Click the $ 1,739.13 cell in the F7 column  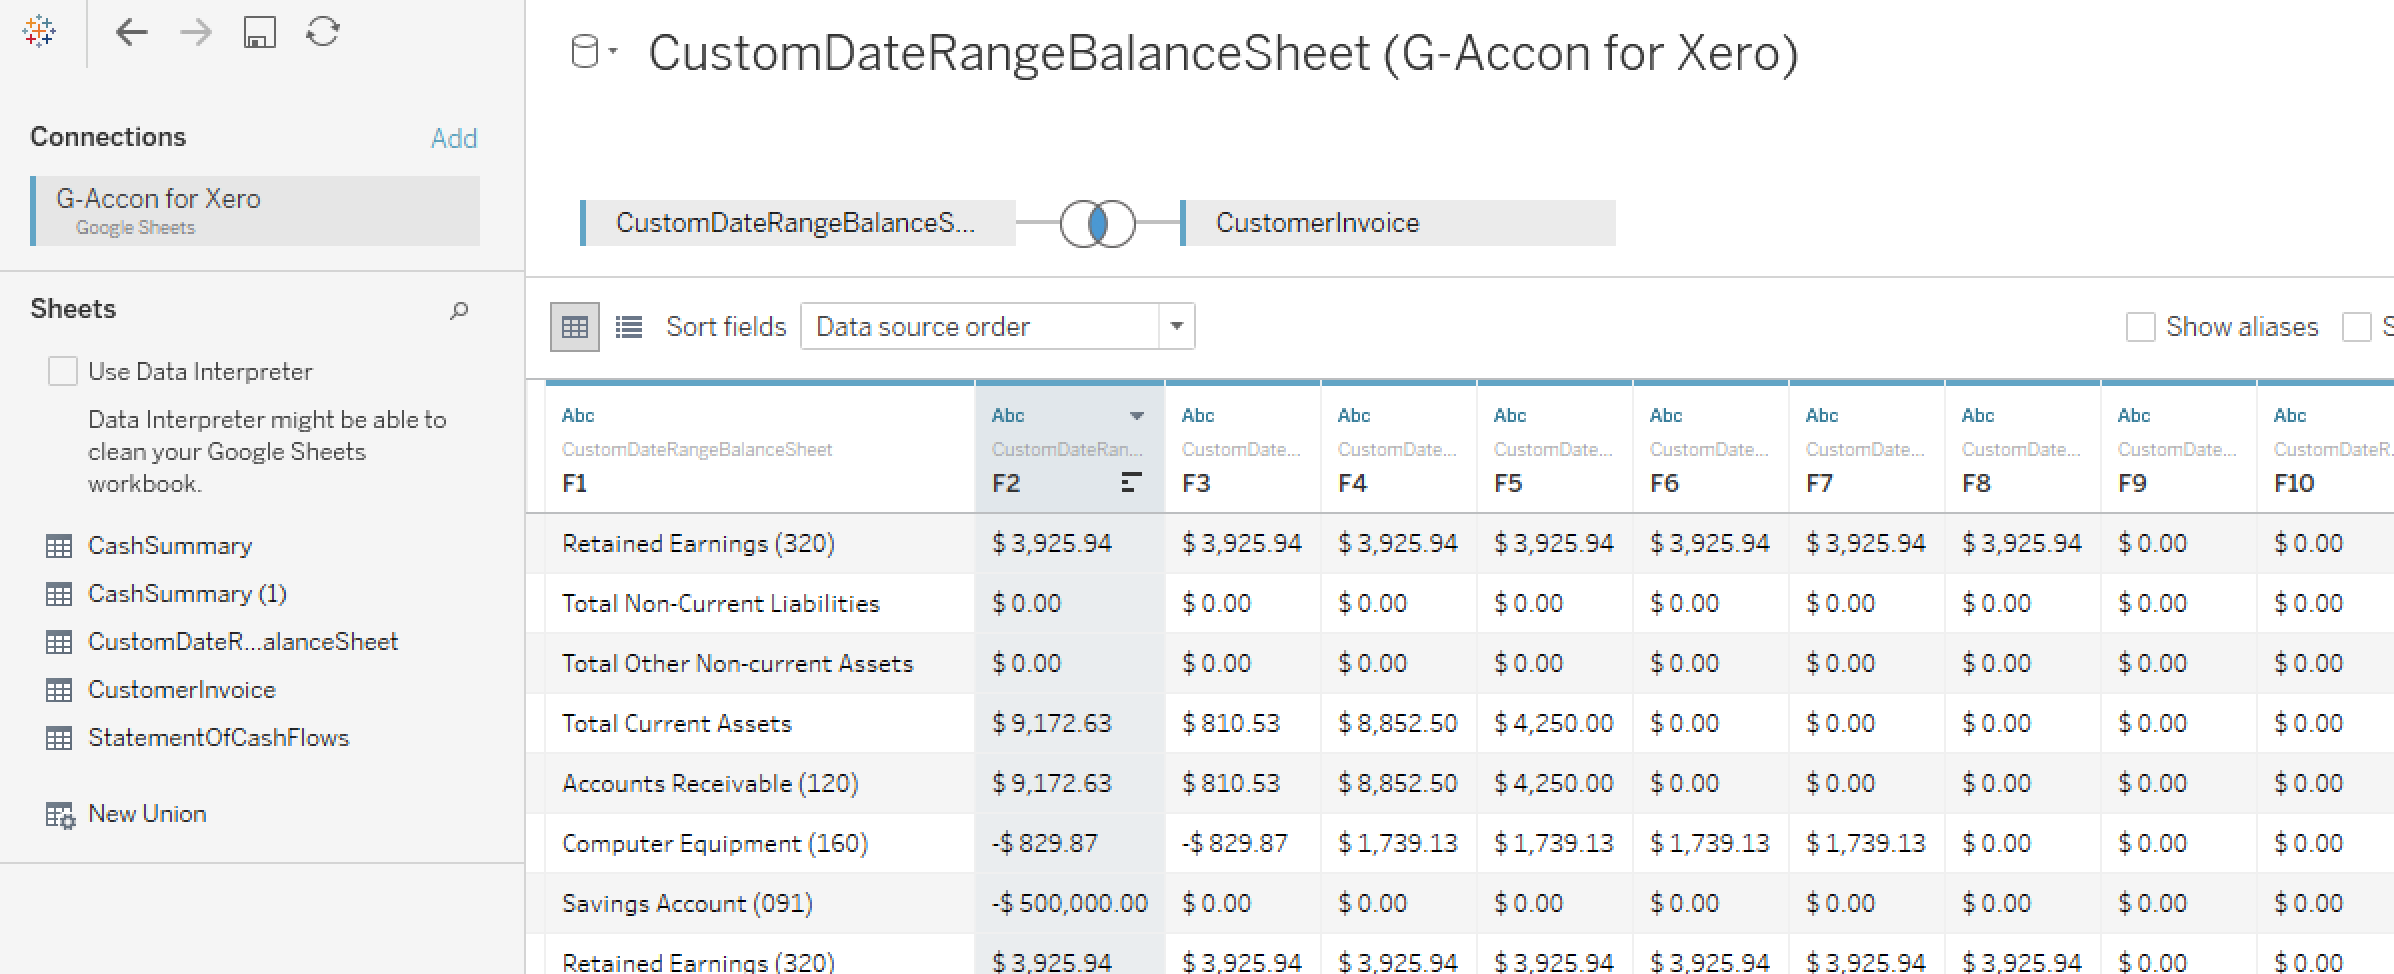coord(1867,843)
